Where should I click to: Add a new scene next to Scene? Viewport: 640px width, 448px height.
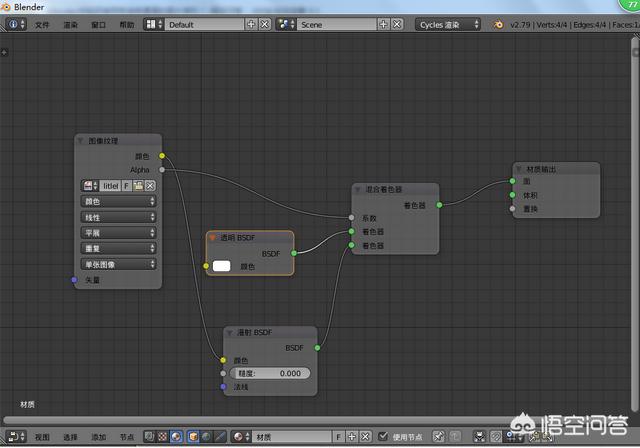tap(383, 24)
